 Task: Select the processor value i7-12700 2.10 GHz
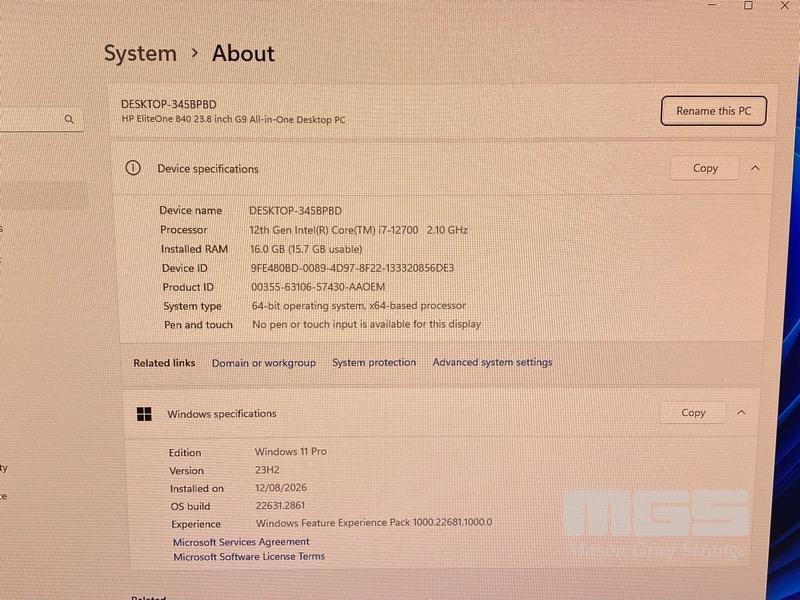pyautogui.click(x=359, y=230)
